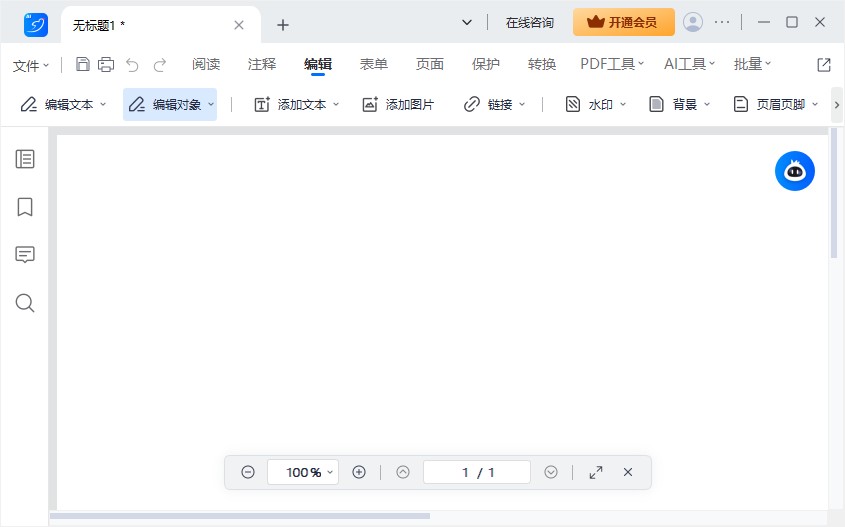Screen dimensions: 845x527
Task: Go to next page arrow
Action: click(551, 473)
